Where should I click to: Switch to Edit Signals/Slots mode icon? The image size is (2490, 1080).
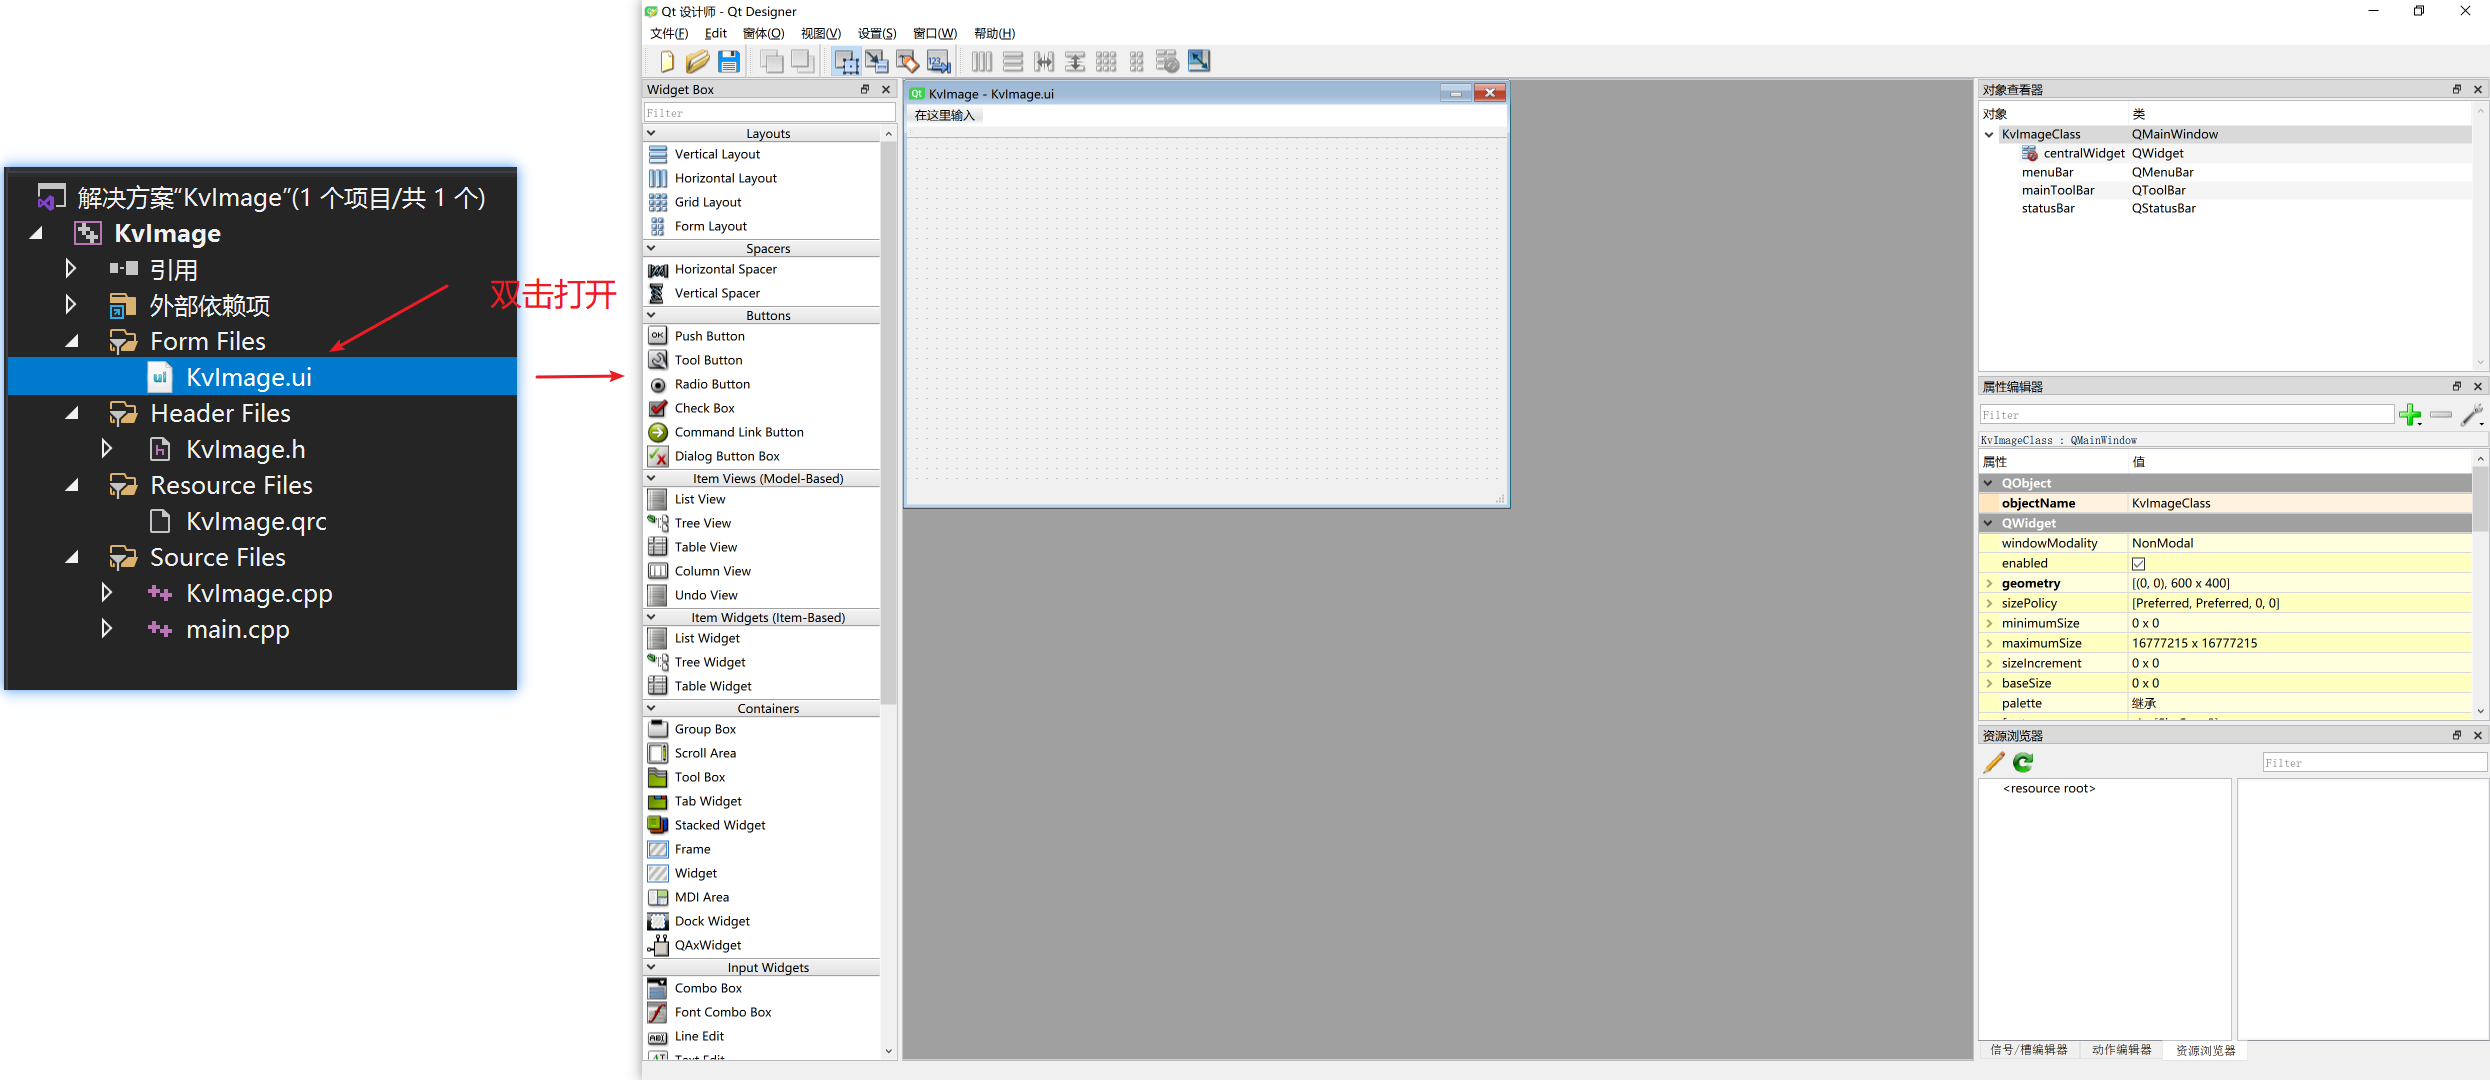point(877,62)
